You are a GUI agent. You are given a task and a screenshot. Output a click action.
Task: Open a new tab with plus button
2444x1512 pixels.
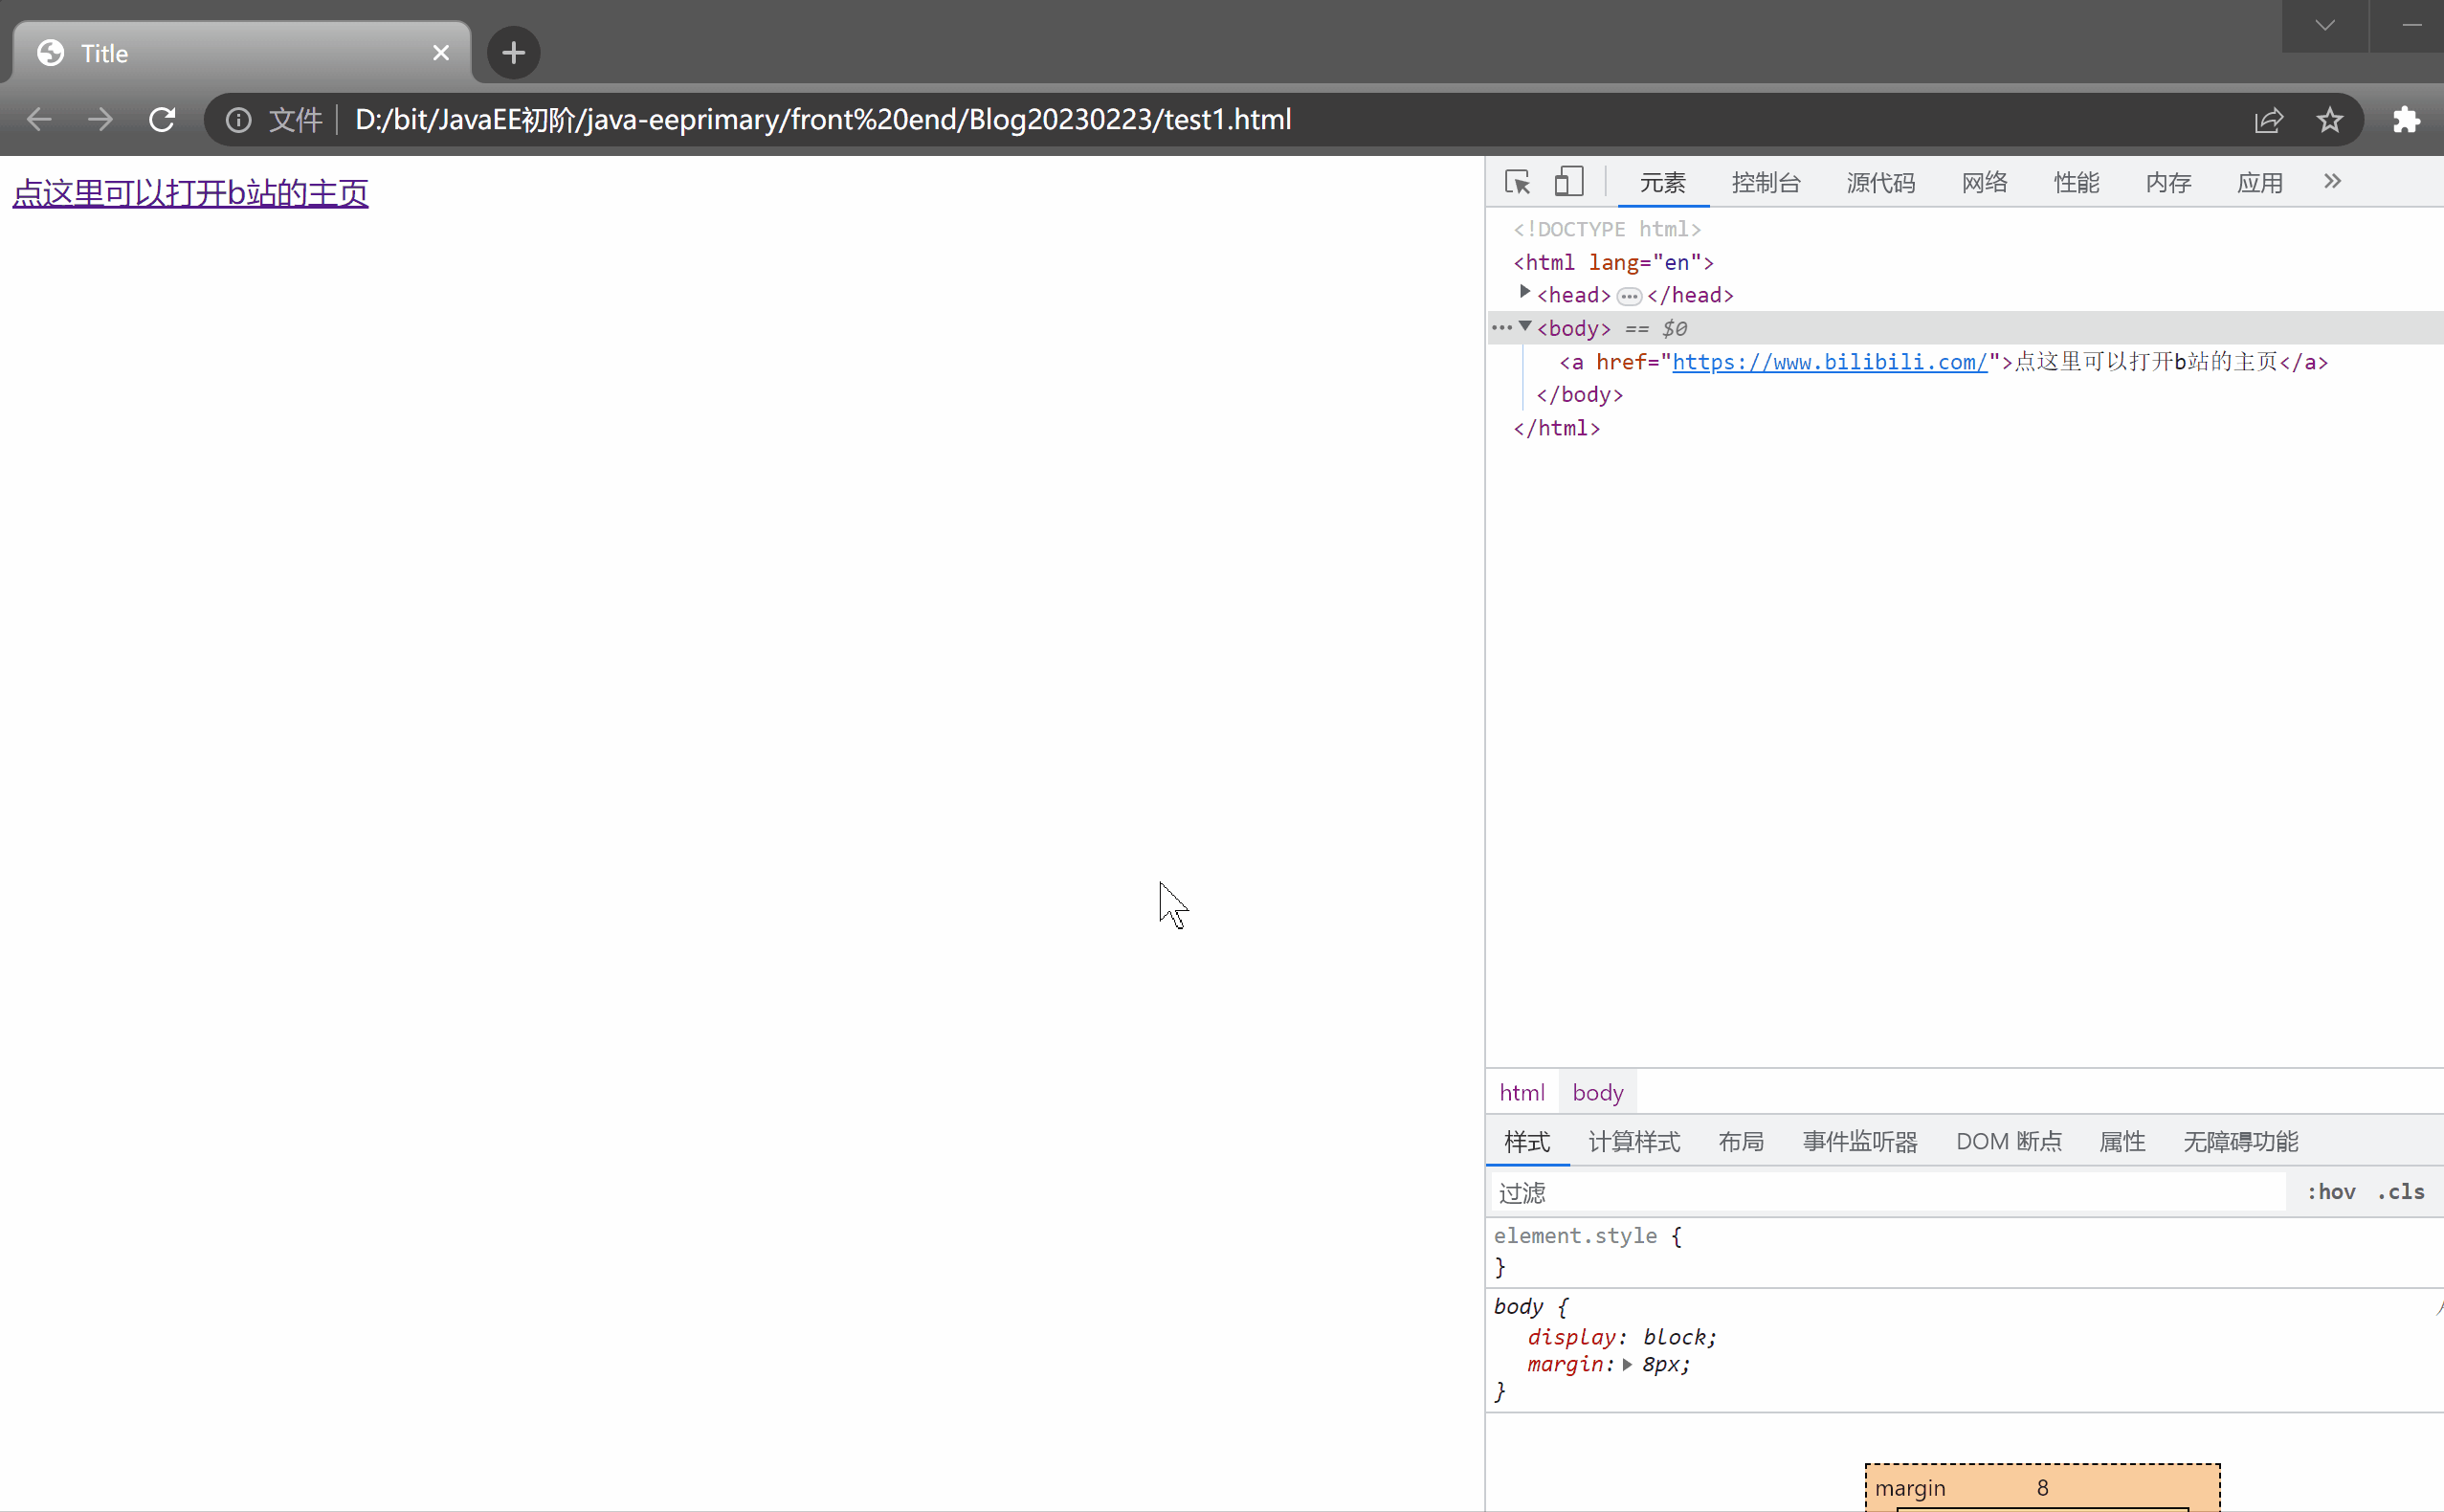click(x=514, y=52)
